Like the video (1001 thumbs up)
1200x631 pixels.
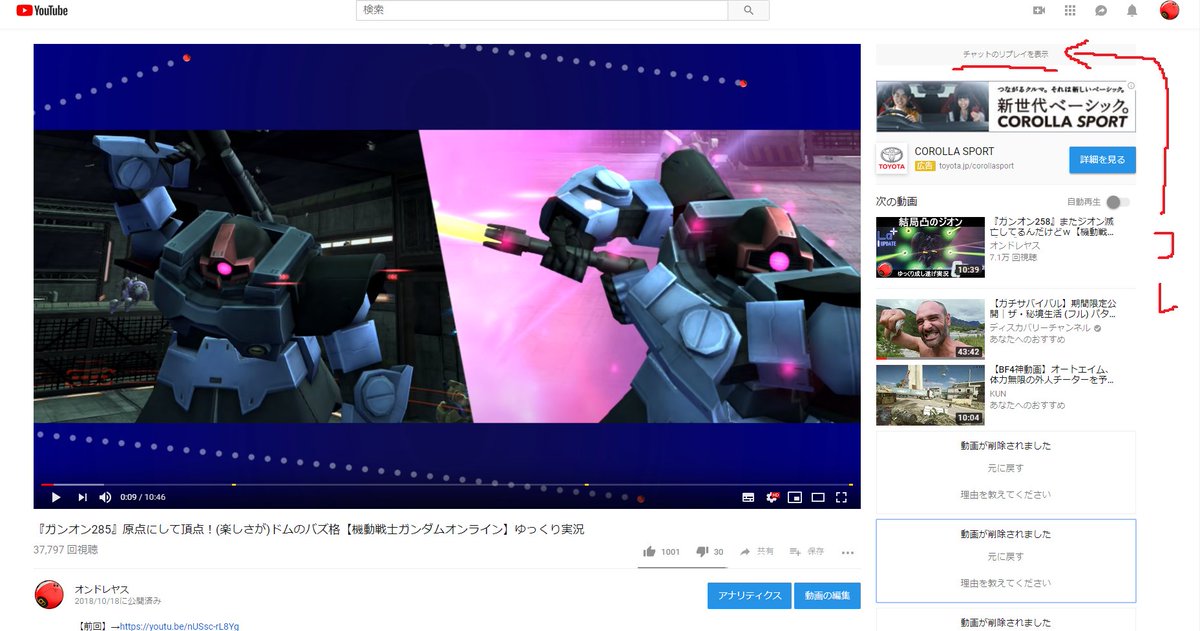(x=661, y=551)
